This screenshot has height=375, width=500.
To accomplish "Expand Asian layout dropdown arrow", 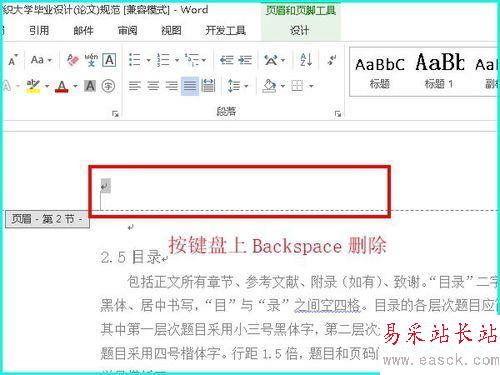I will (283, 60).
